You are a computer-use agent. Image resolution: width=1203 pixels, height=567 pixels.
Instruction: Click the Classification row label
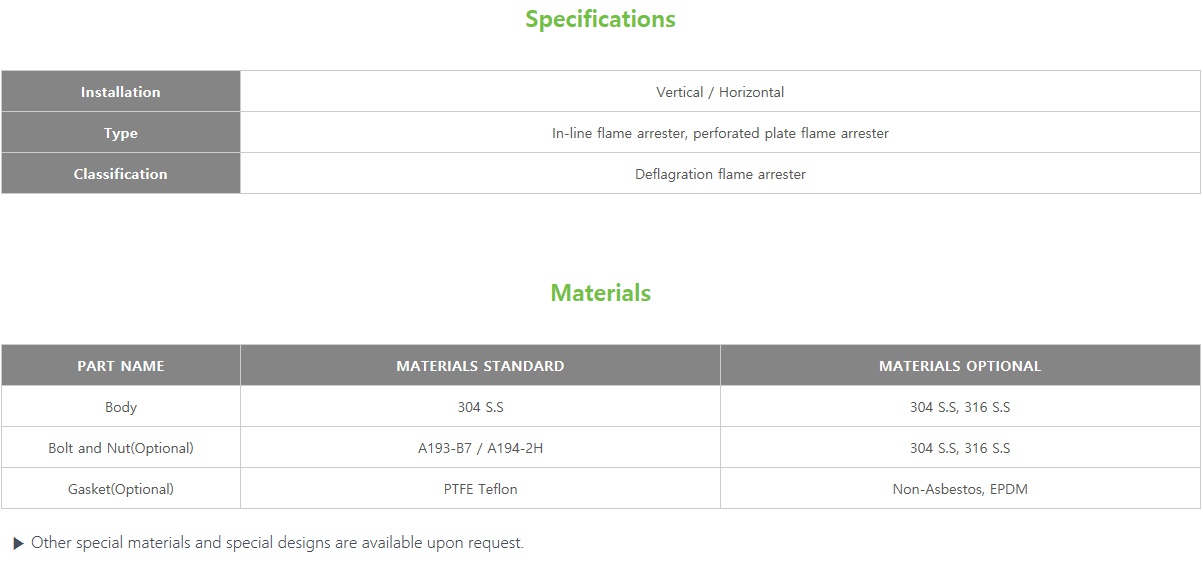[x=121, y=174]
